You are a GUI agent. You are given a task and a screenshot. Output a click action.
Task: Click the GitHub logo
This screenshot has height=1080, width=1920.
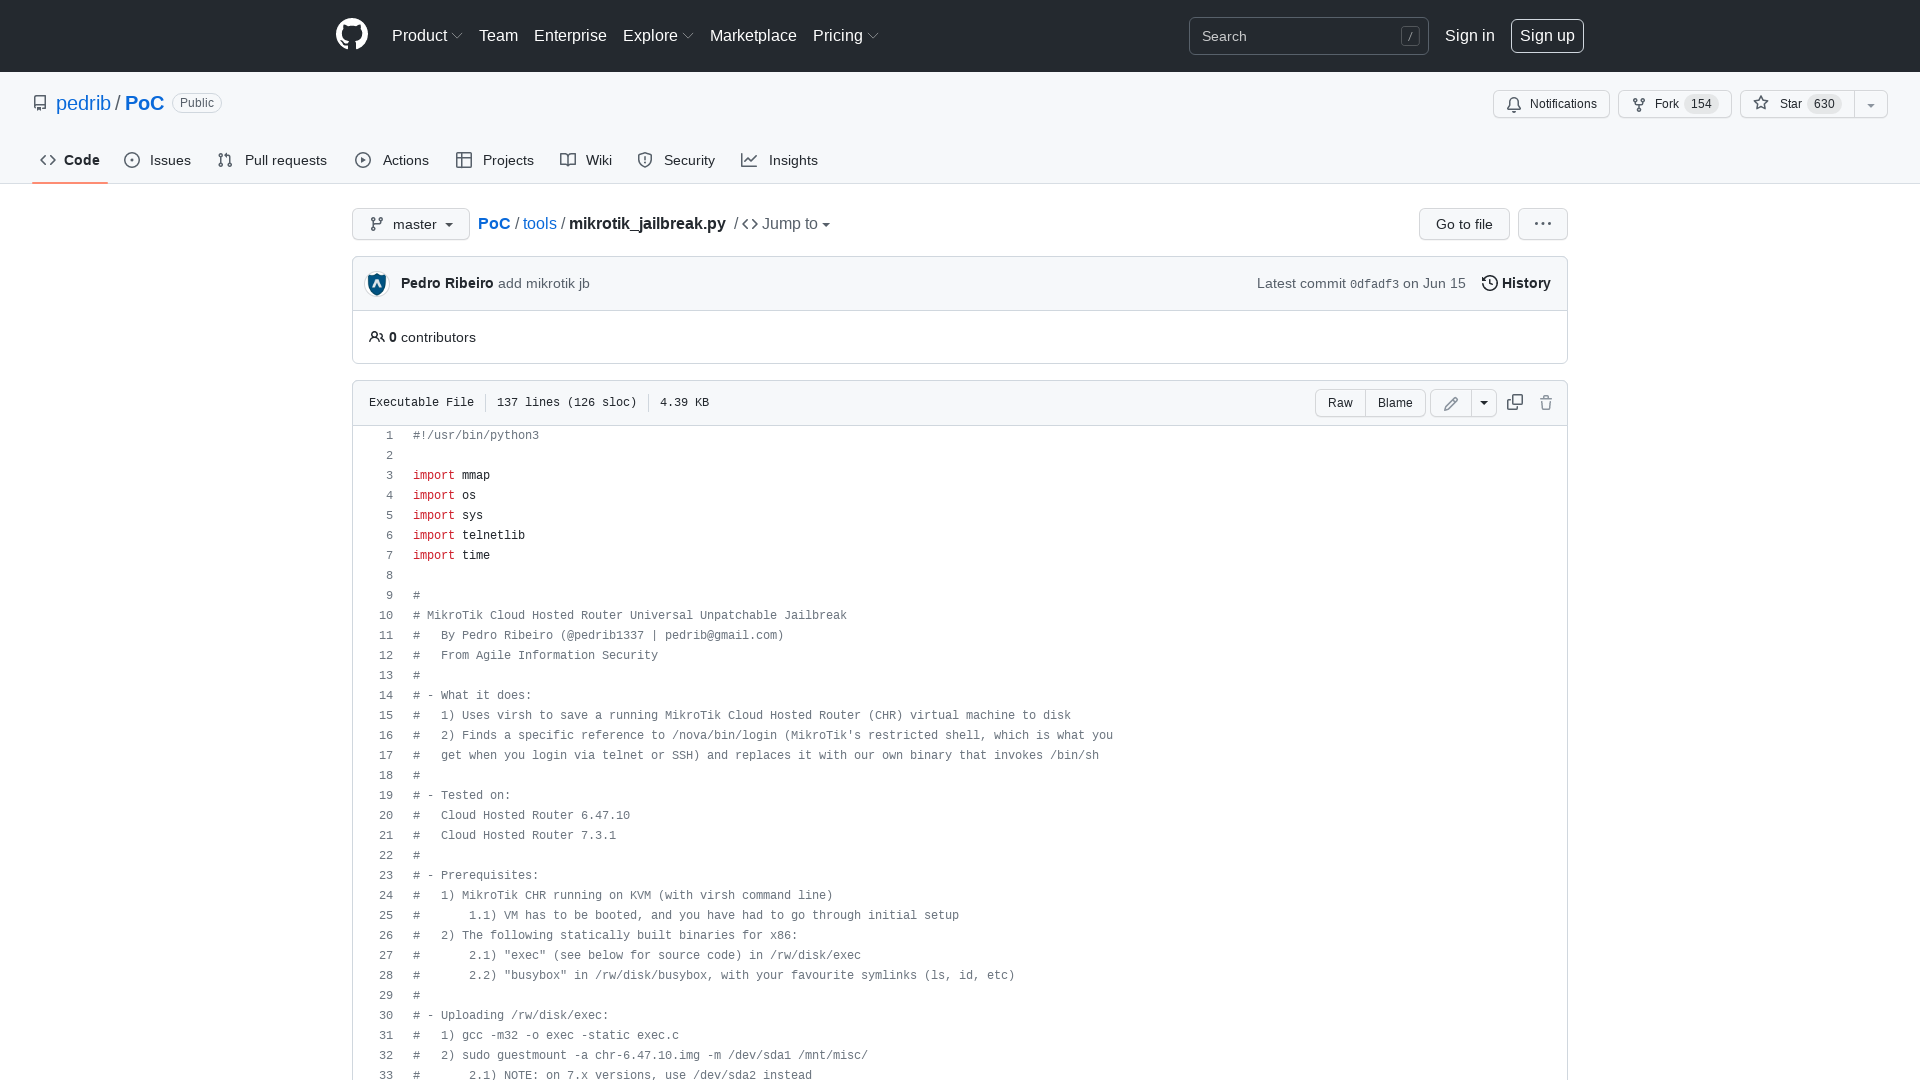[x=351, y=35]
